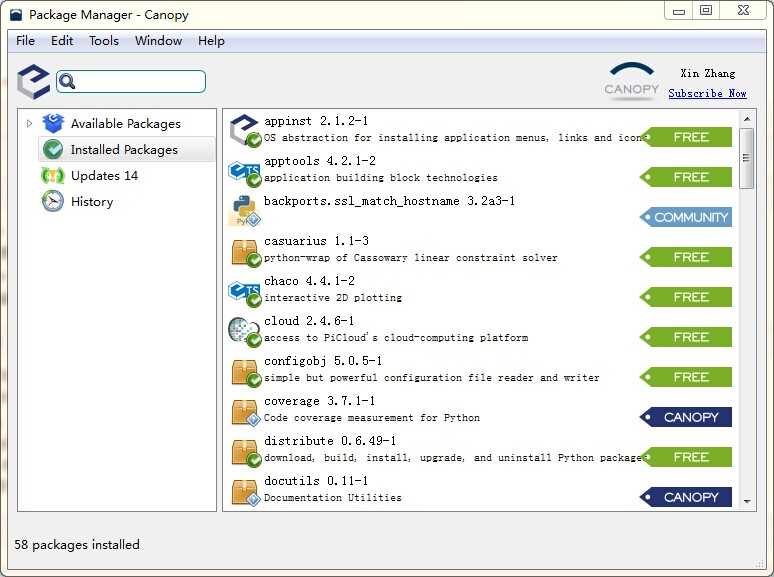Click the distribute package box icon

(246, 453)
